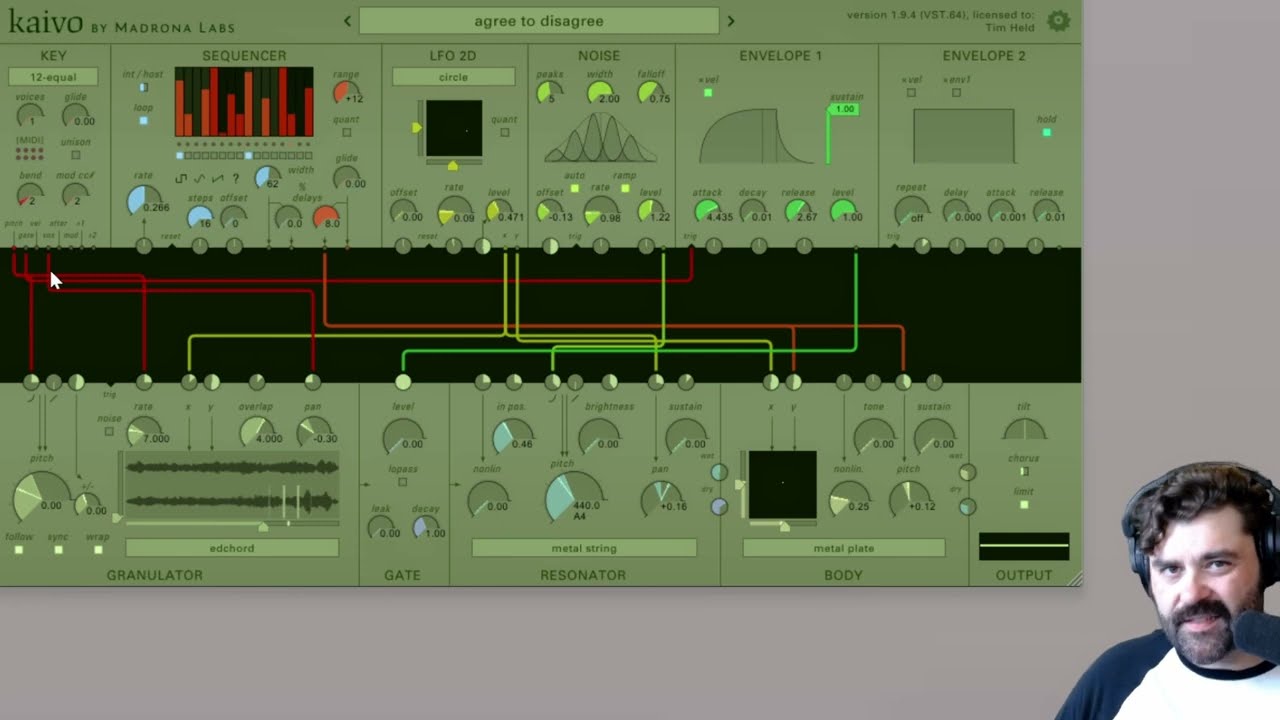Click the LFO 2D vertical yellow slider handle
This screenshot has height=720, width=1280.
417,128
